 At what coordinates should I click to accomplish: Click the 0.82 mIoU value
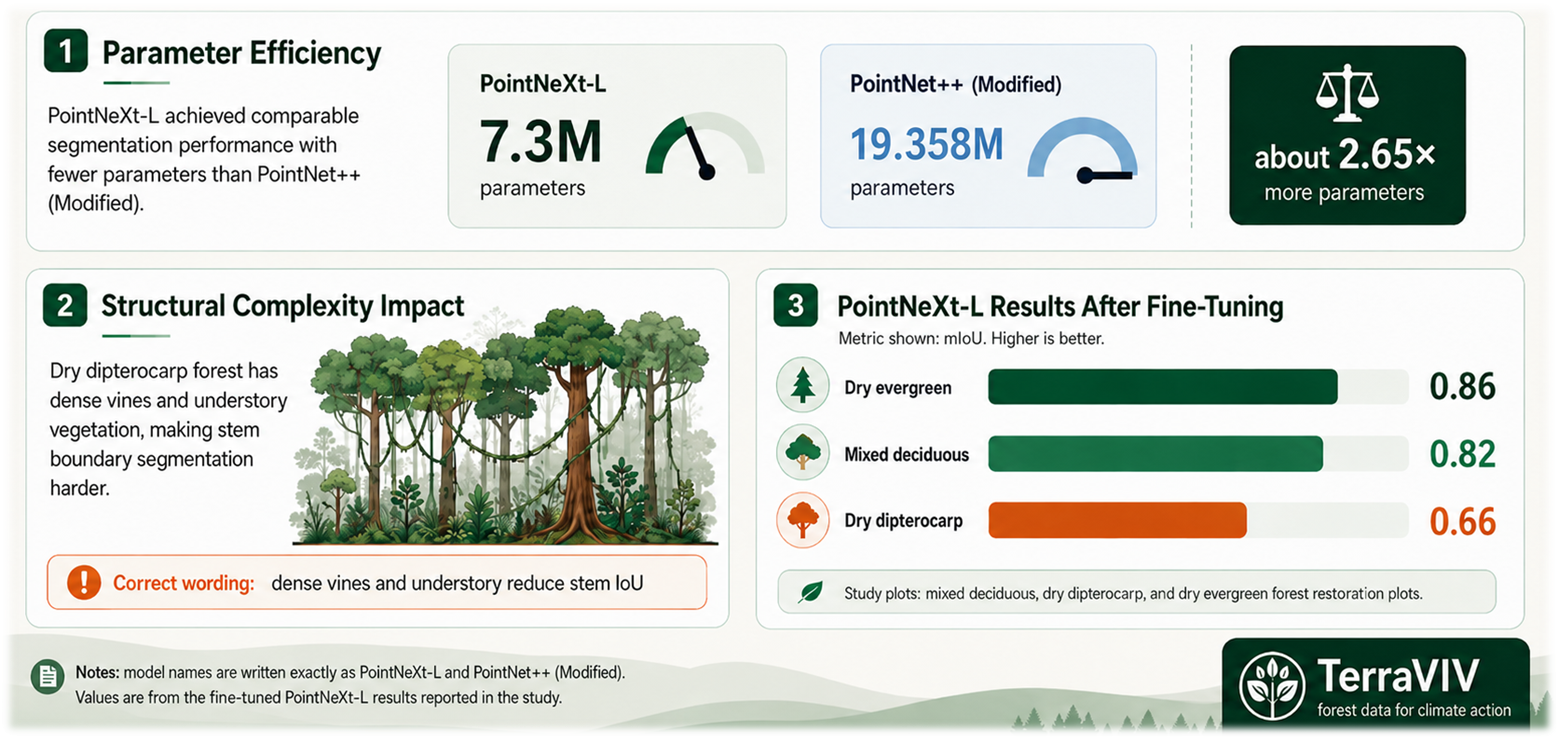pyautogui.click(x=1462, y=454)
